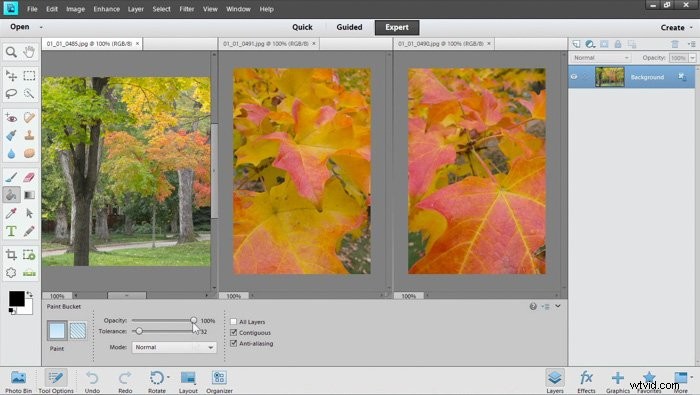Open the Organizer
Image resolution: width=700 pixels, height=395 pixels.
(219, 382)
